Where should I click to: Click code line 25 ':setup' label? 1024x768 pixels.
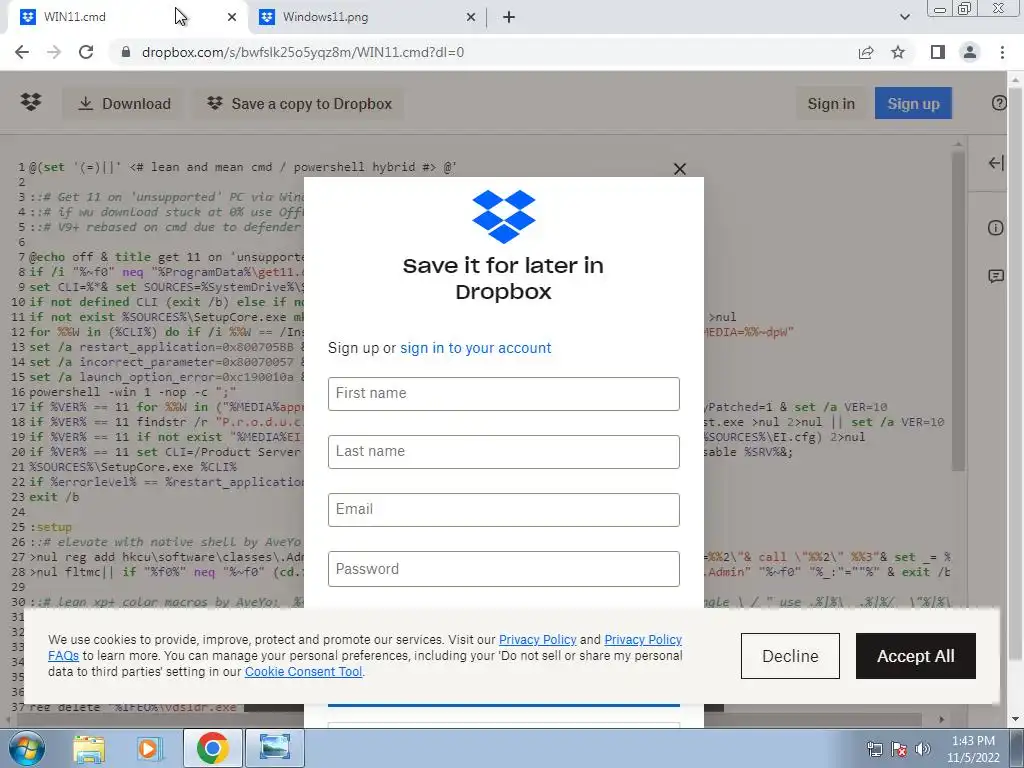pyautogui.click(x=51, y=527)
